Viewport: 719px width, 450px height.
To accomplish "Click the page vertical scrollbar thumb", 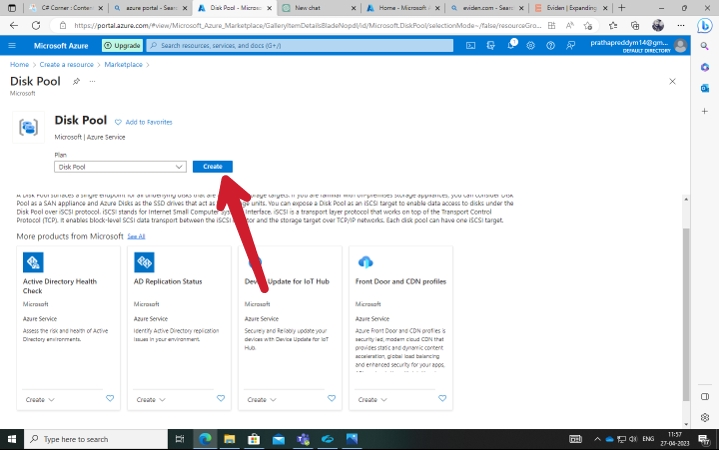I will pos(686,314).
